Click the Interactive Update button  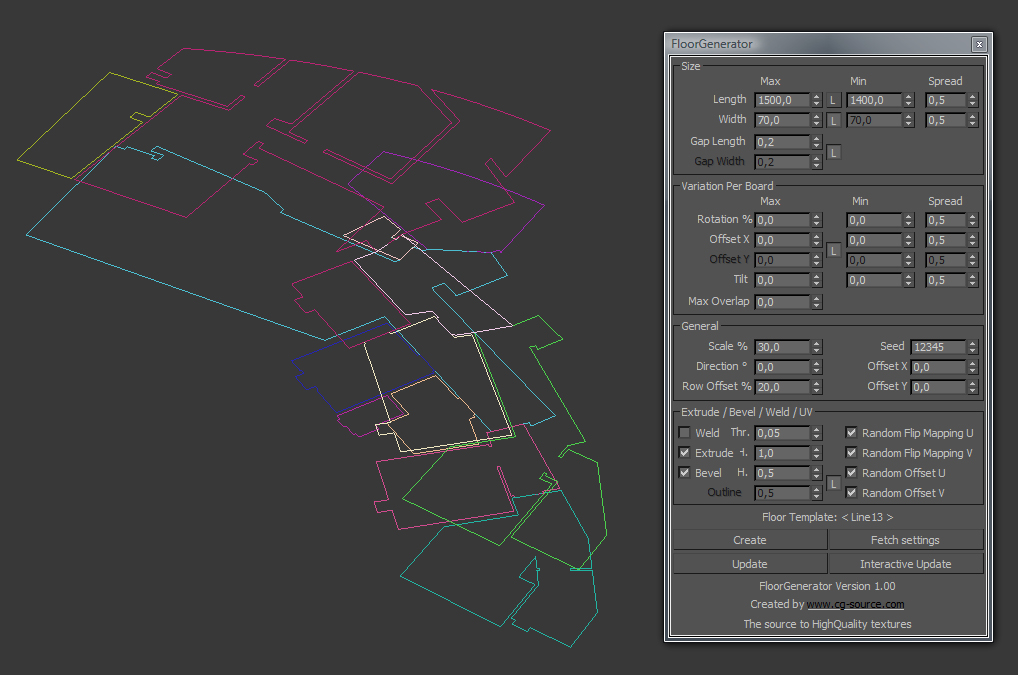point(906,564)
